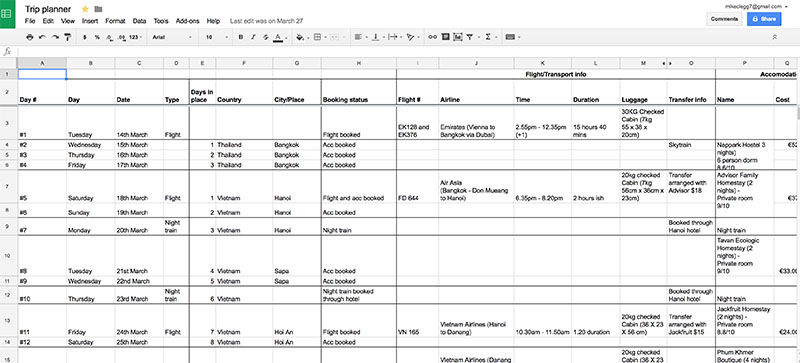Click the Comments button
Screen dimensions: 800x363
pyautogui.click(x=724, y=19)
